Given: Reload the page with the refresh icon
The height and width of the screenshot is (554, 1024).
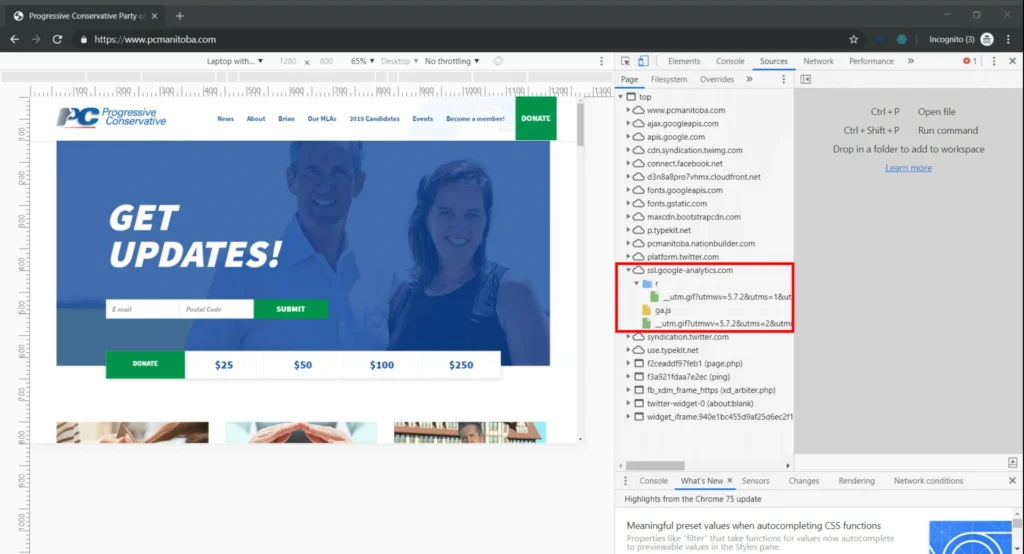Looking at the screenshot, I should tap(57, 39).
